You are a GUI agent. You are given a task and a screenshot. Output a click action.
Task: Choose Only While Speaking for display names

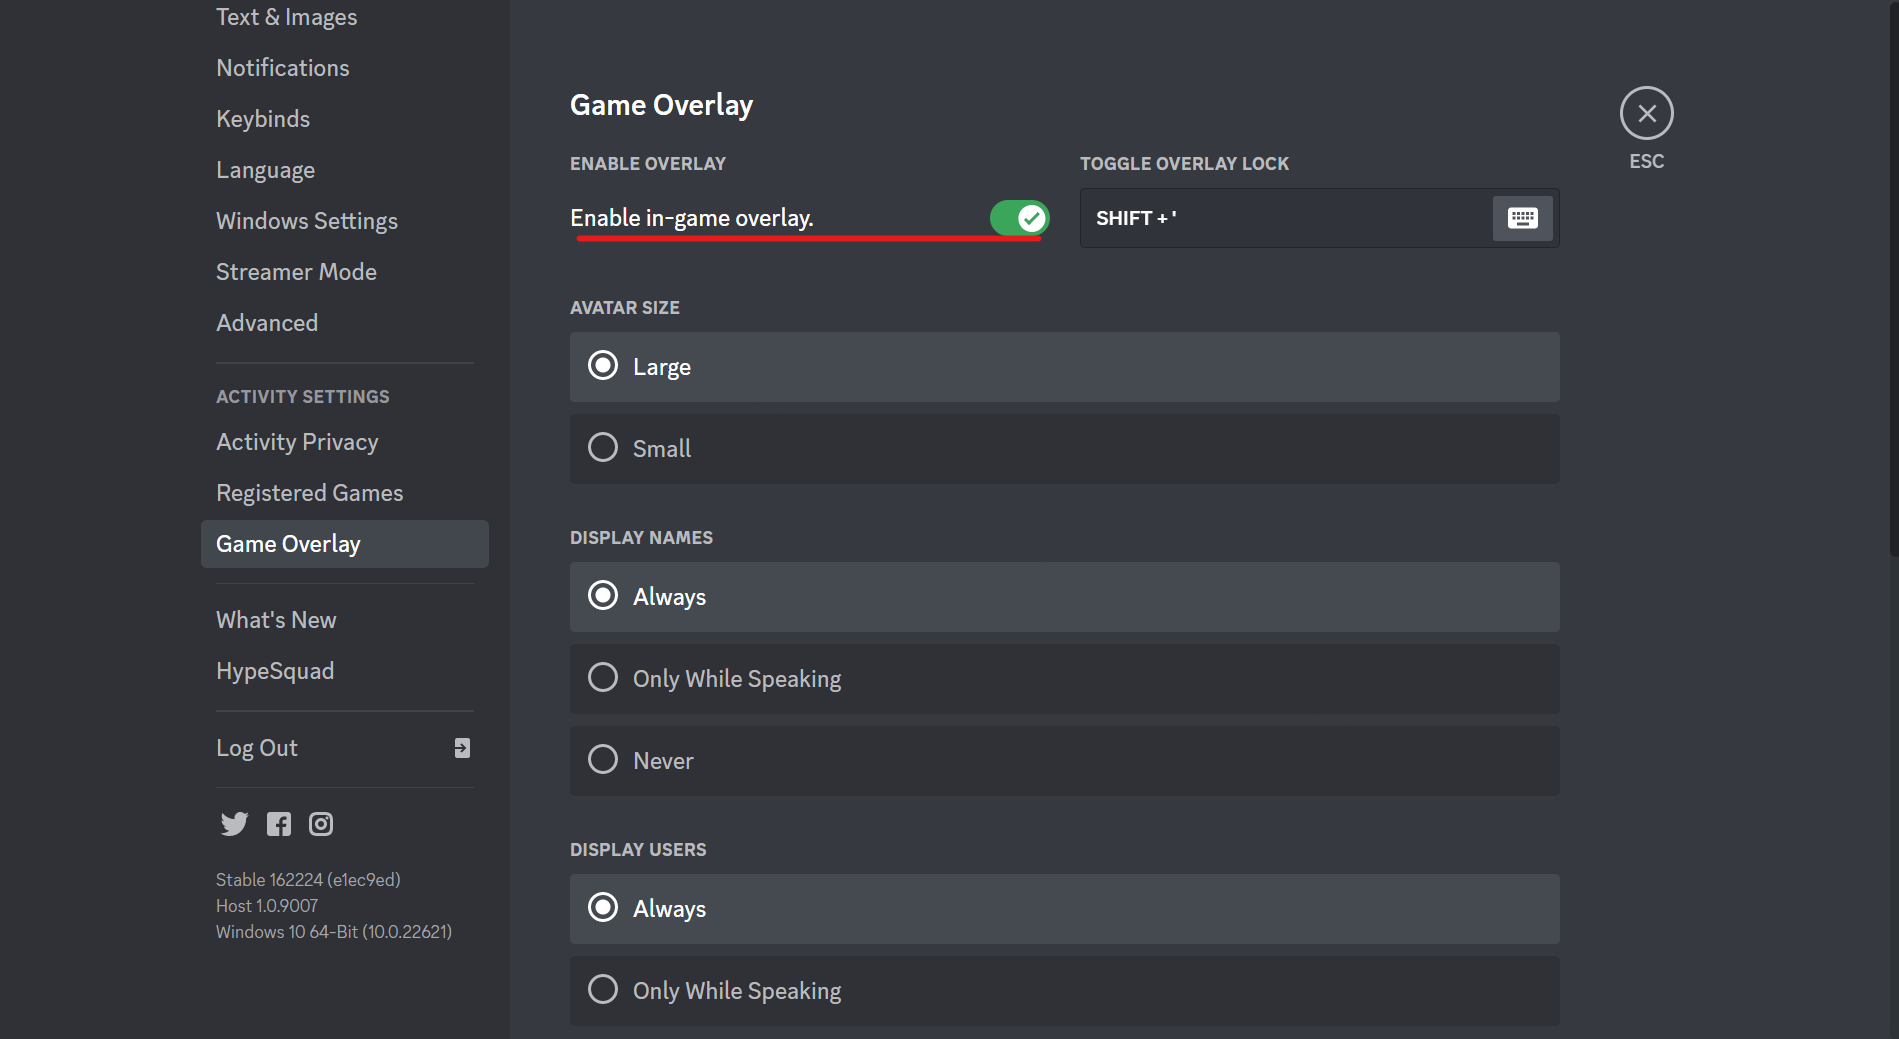tap(1064, 679)
